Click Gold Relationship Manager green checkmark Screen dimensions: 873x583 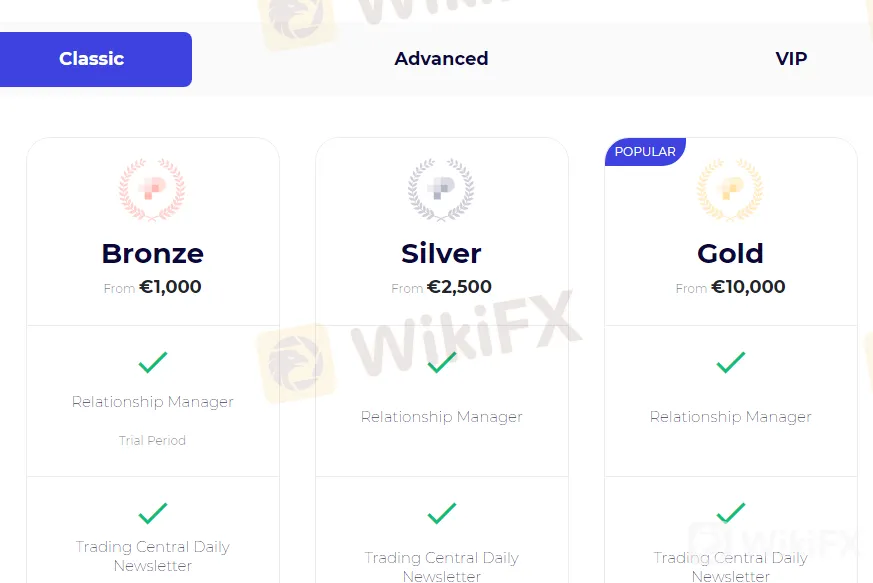[x=730, y=362]
